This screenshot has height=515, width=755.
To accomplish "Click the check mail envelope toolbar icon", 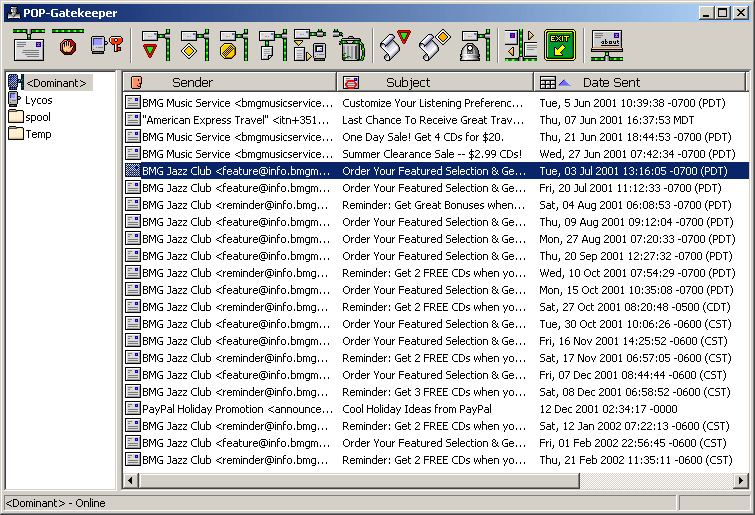I will point(29,45).
